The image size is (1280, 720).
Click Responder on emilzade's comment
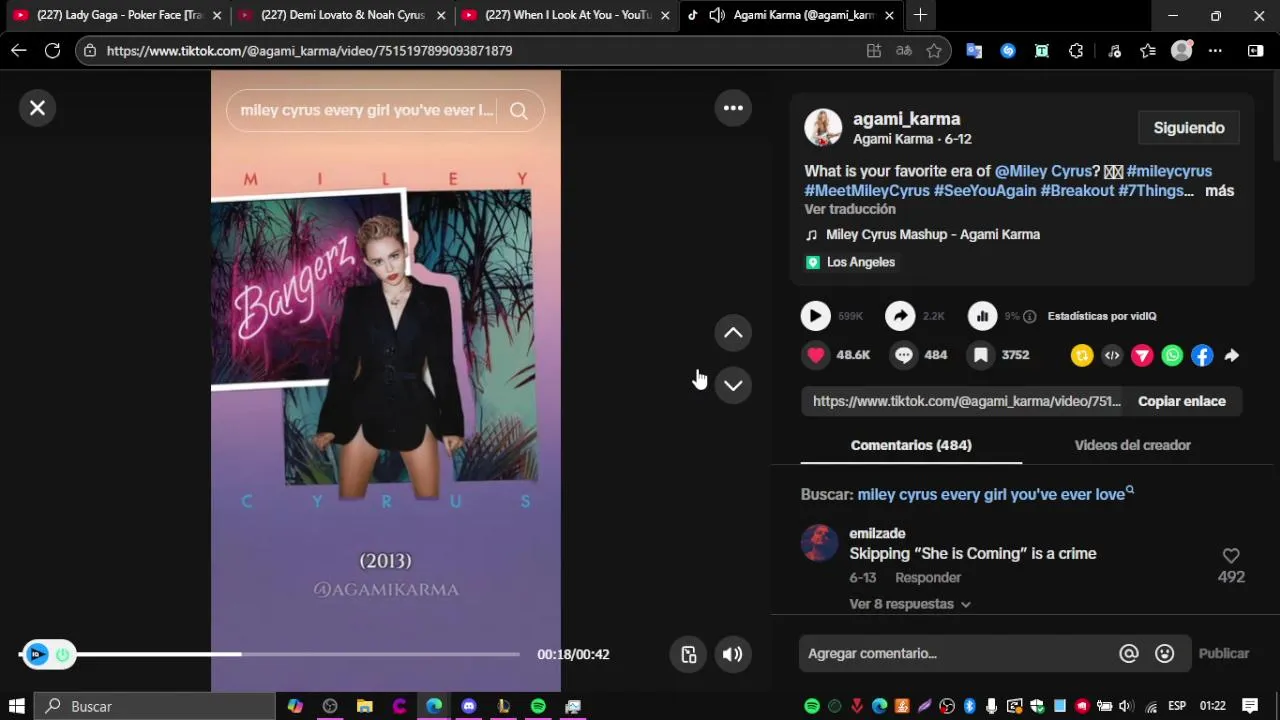(928, 577)
